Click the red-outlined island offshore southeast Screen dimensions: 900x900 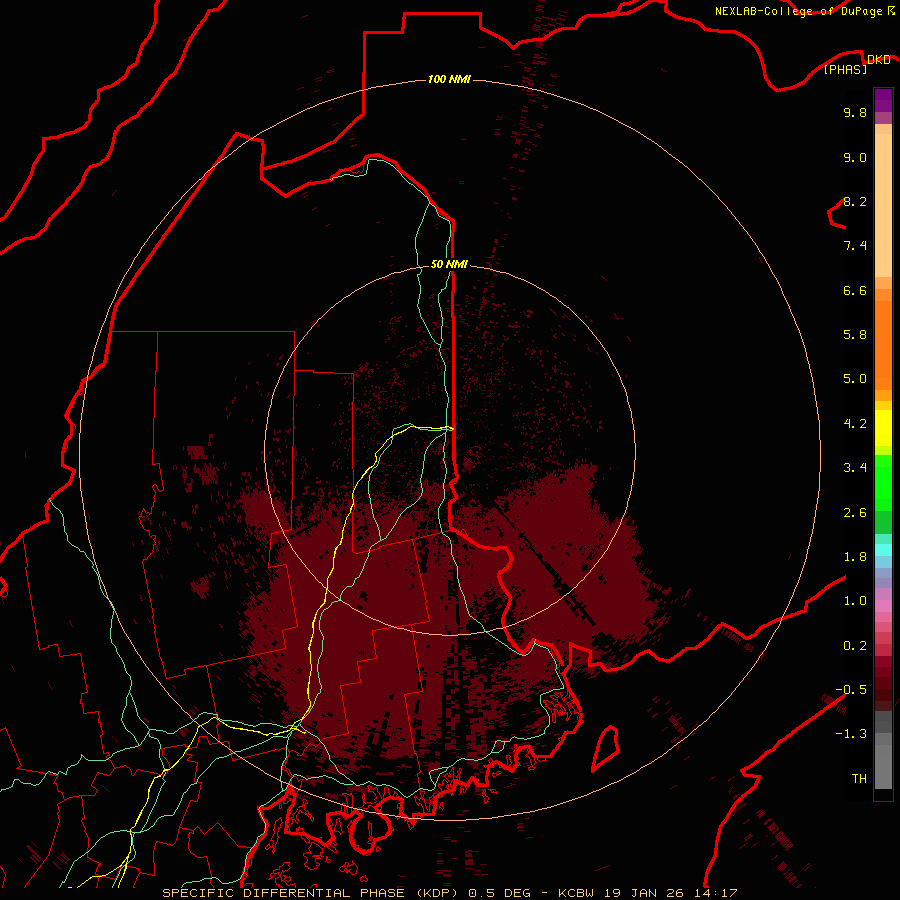(x=606, y=748)
